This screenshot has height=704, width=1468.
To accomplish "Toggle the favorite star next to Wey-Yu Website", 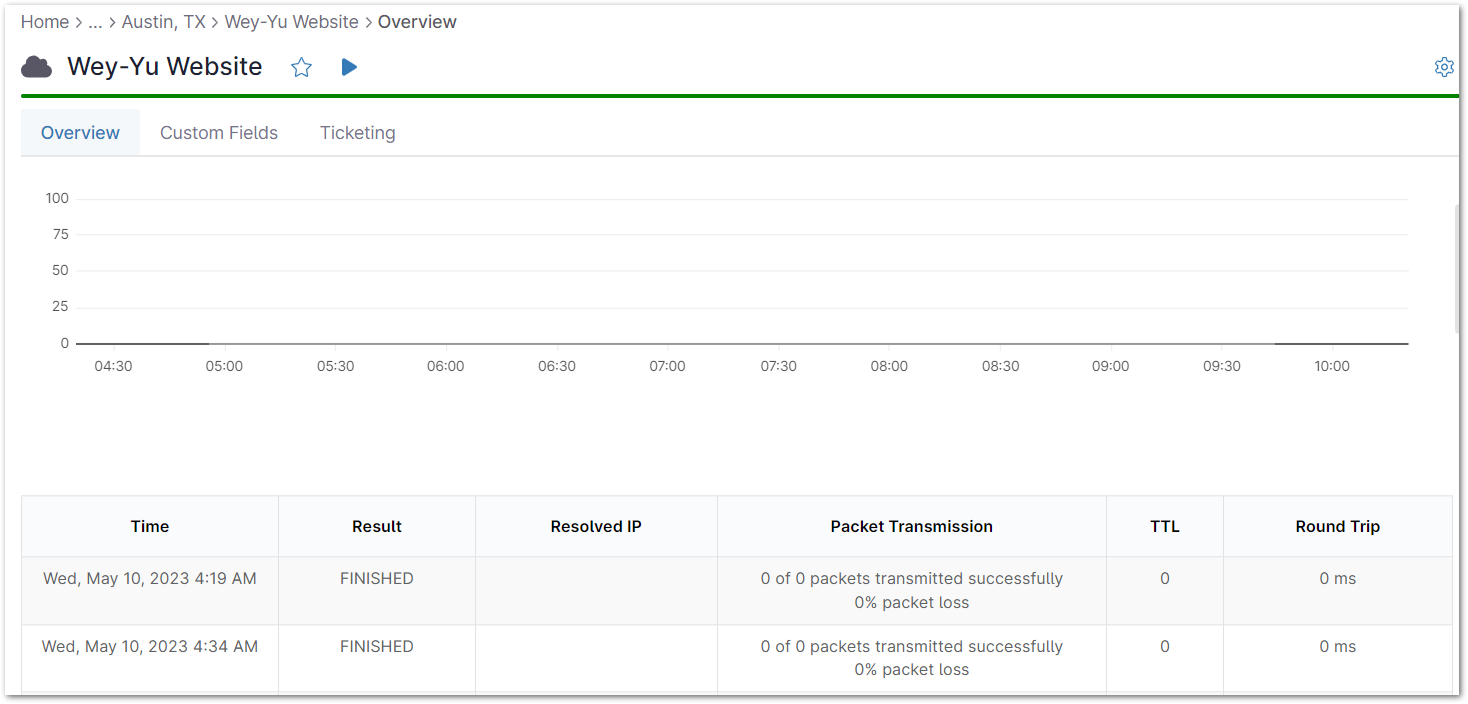I will (x=301, y=66).
